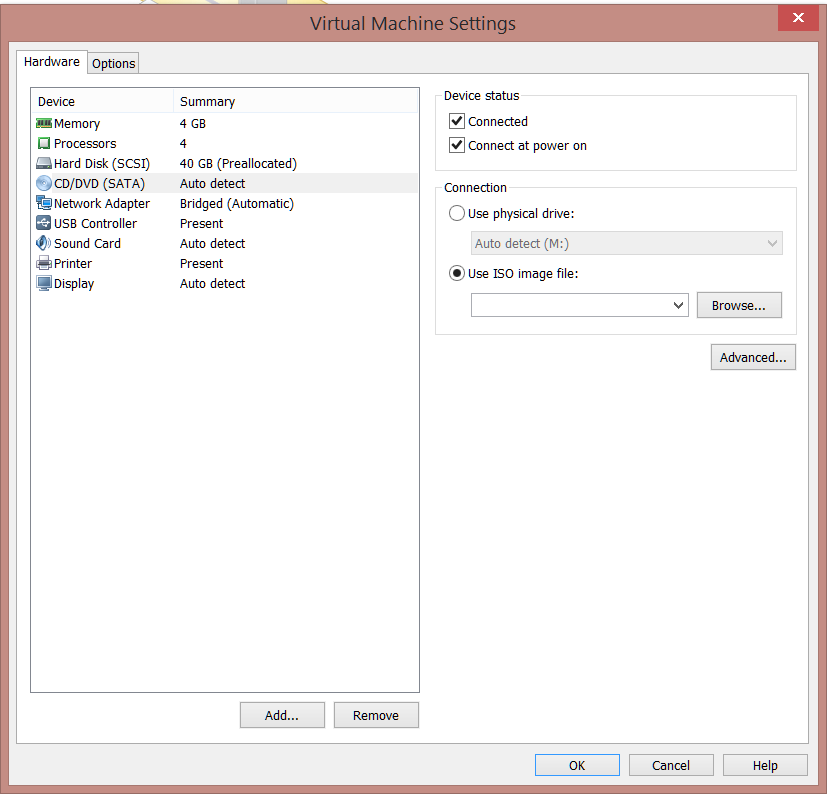Image resolution: width=827 pixels, height=794 pixels.
Task: Uncheck the Connected checkbox
Action: pos(457,121)
